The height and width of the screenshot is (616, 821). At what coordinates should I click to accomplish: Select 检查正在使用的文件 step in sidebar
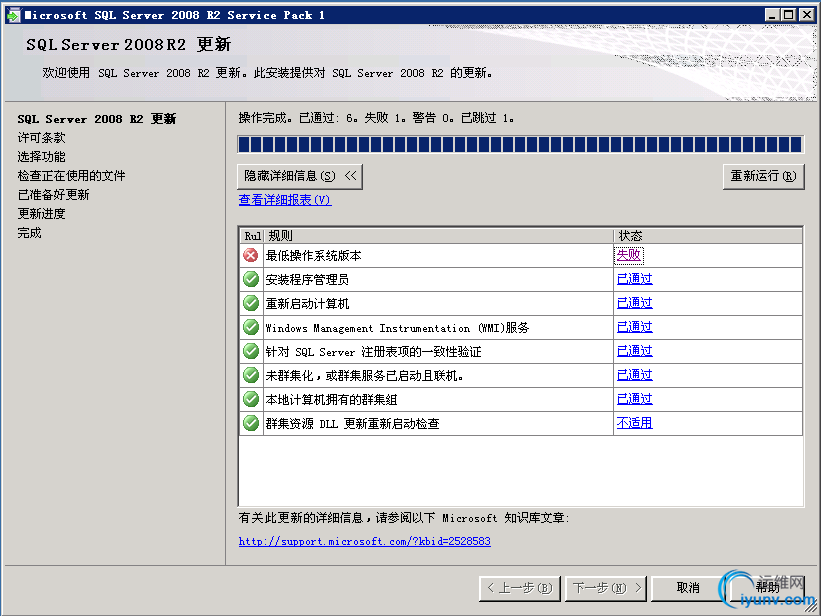coord(71,175)
